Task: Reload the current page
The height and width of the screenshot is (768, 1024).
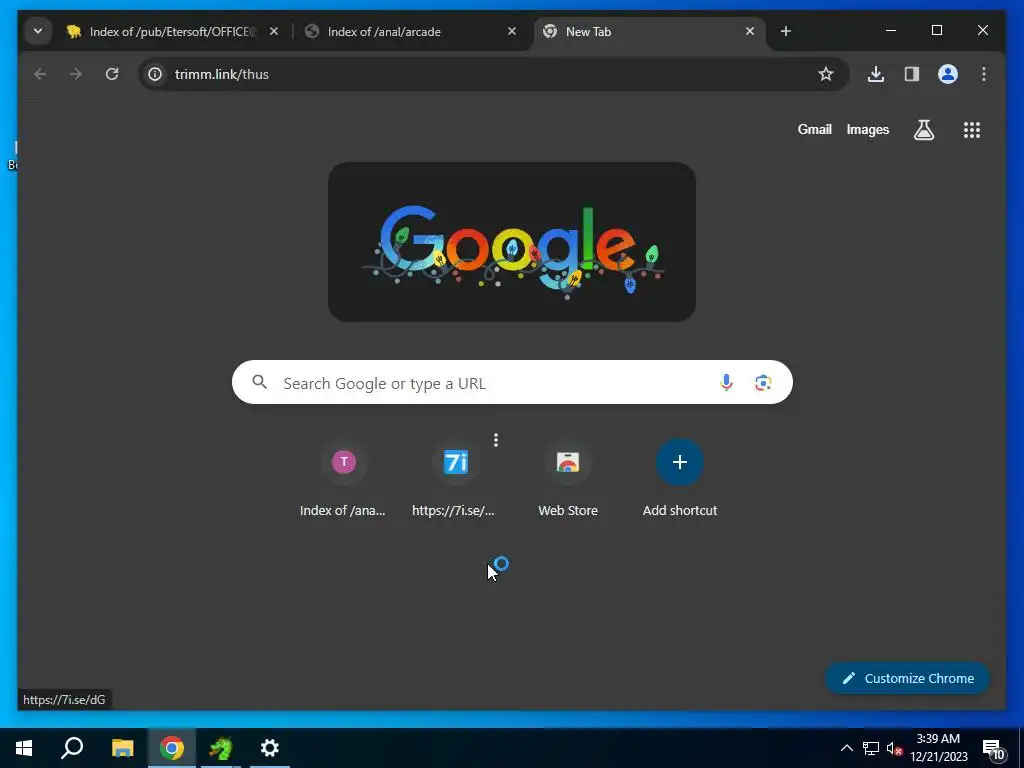Action: point(112,74)
